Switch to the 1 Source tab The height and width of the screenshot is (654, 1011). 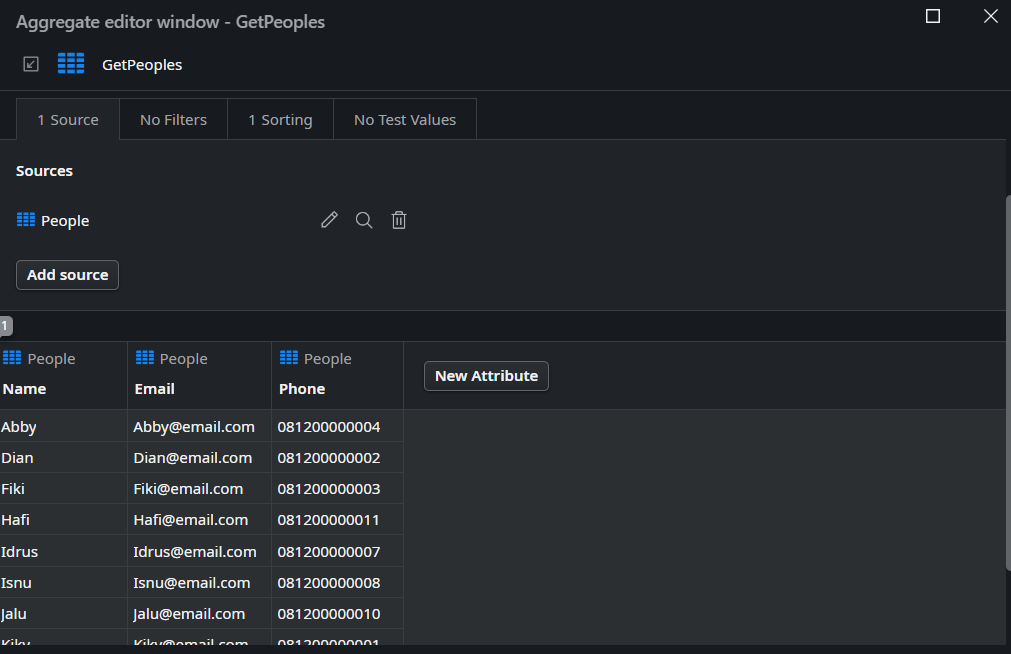pyautogui.click(x=68, y=120)
